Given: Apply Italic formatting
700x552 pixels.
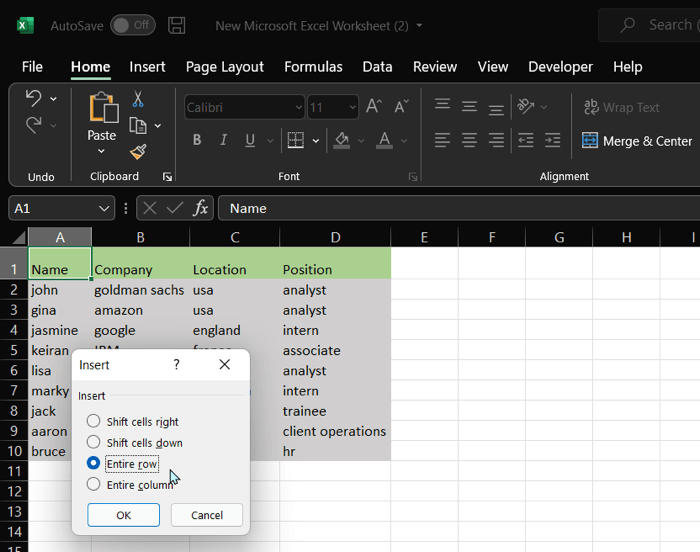Looking at the screenshot, I should pyautogui.click(x=224, y=140).
